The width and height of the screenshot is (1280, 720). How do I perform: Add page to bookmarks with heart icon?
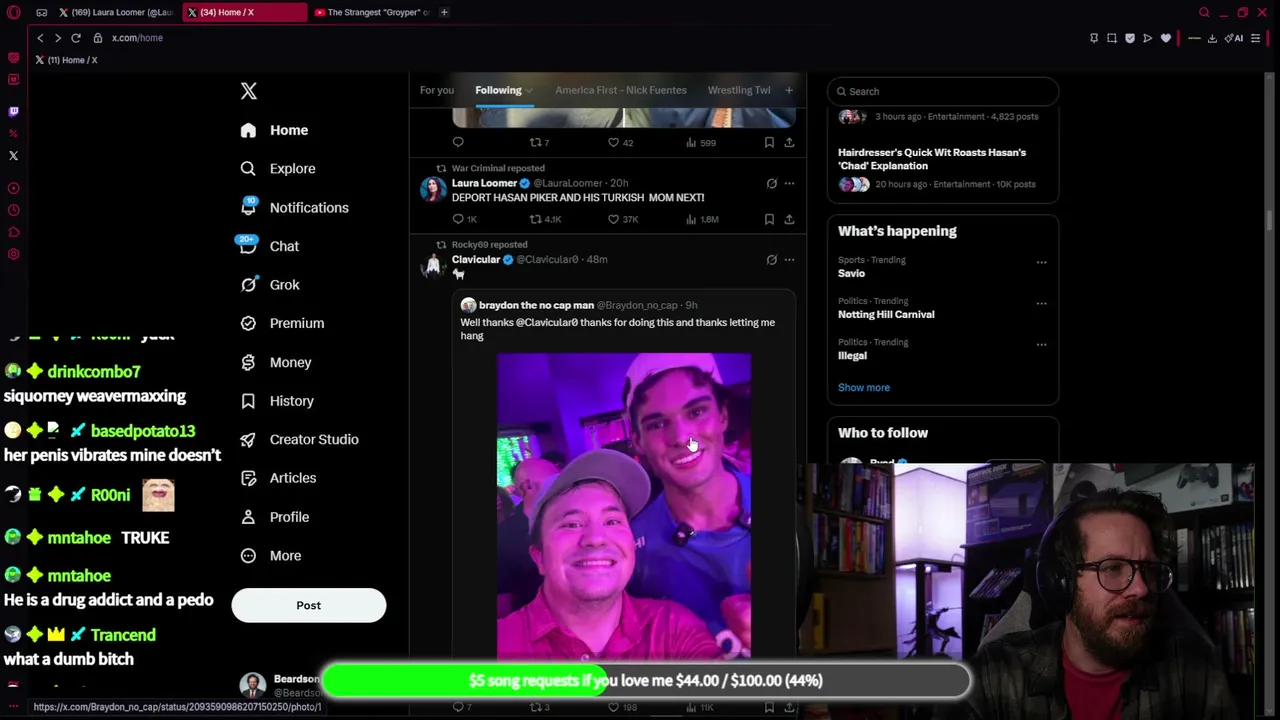click(x=1166, y=38)
